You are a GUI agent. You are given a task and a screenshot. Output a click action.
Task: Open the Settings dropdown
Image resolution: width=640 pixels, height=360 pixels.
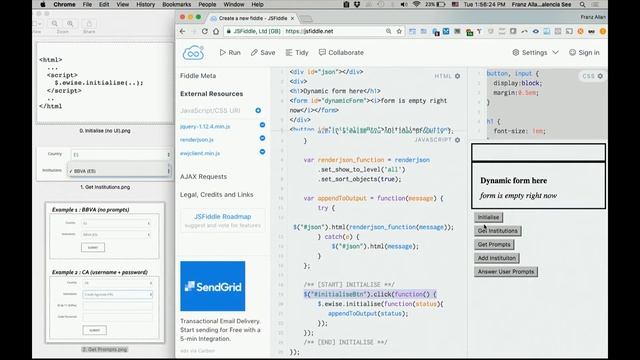pyautogui.click(x=536, y=53)
